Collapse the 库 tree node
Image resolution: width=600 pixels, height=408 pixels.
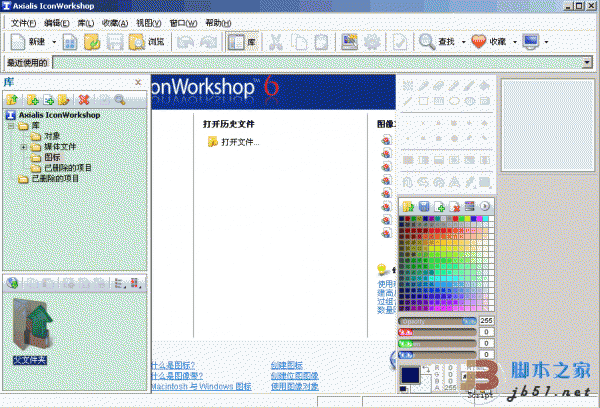pos(11,126)
